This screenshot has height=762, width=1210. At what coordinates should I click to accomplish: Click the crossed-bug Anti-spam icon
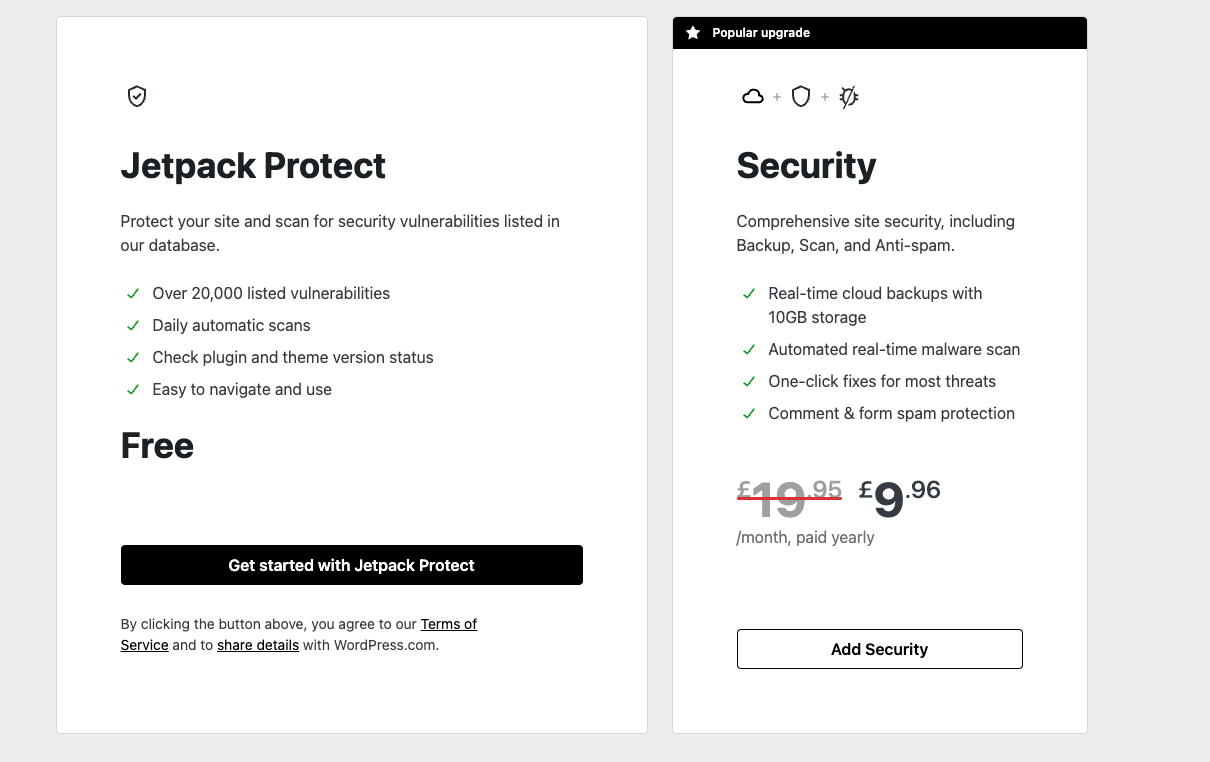848,96
